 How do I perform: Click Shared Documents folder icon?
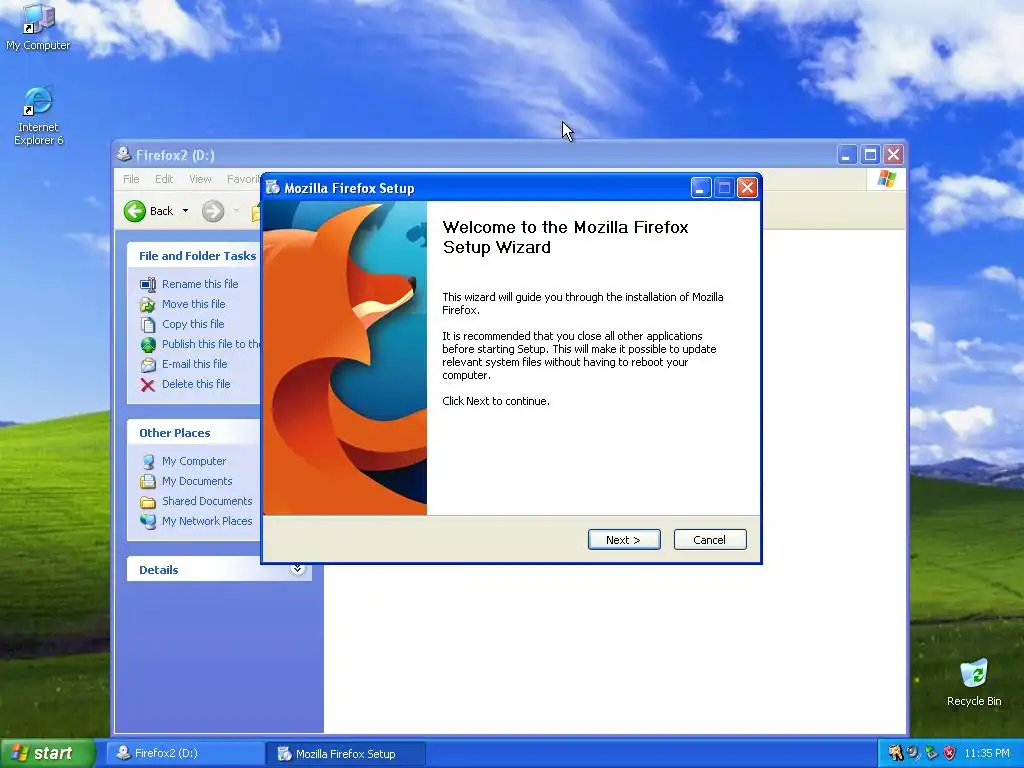pos(148,502)
